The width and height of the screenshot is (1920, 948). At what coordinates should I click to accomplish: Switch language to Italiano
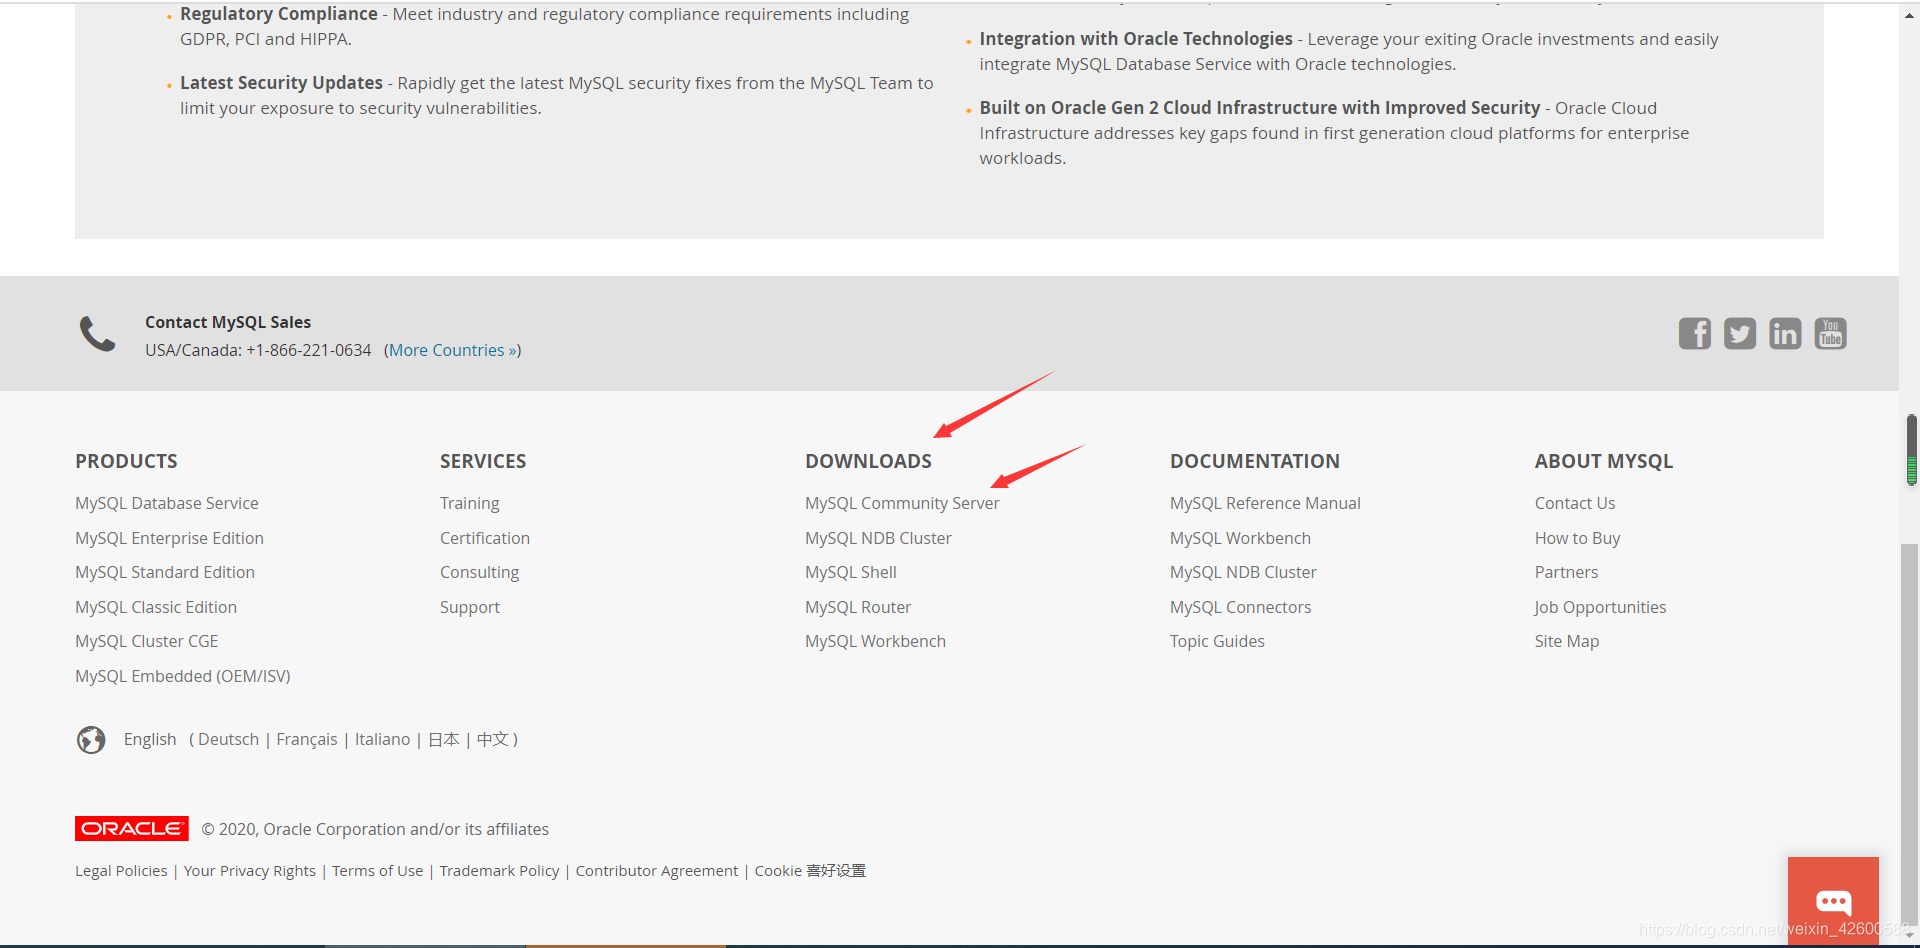[382, 739]
